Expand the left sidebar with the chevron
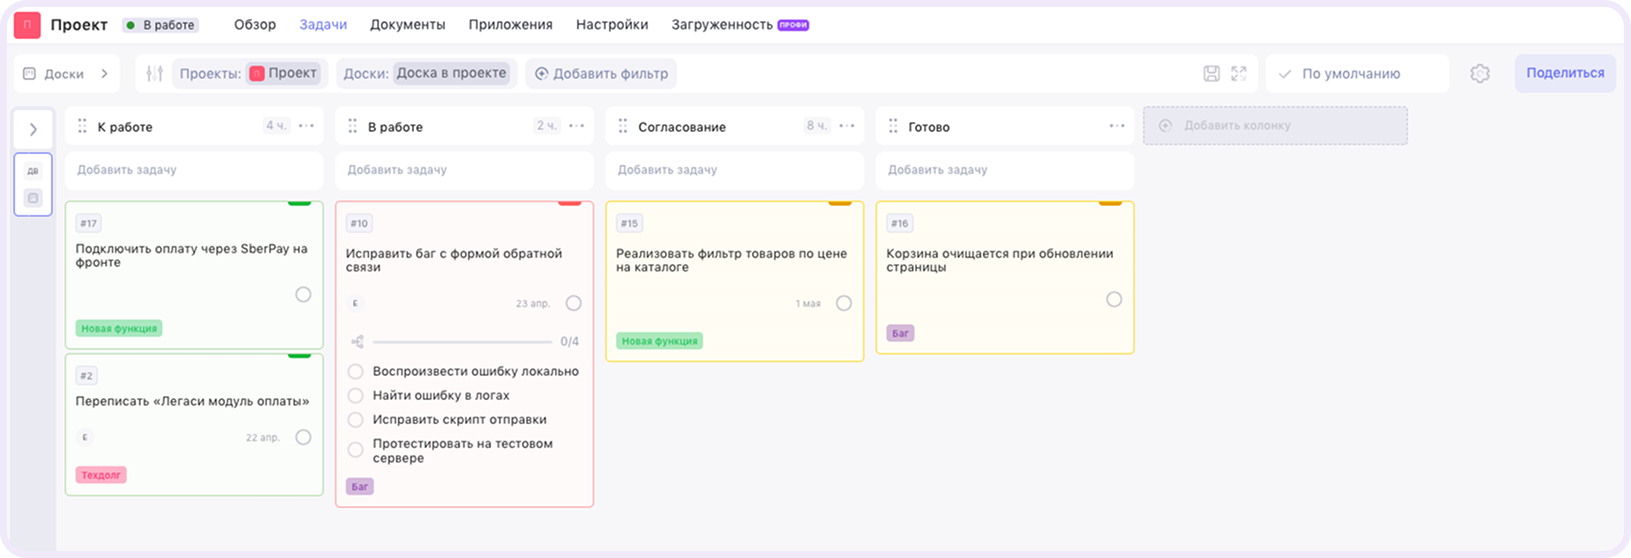1631x558 pixels. (x=33, y=129)
